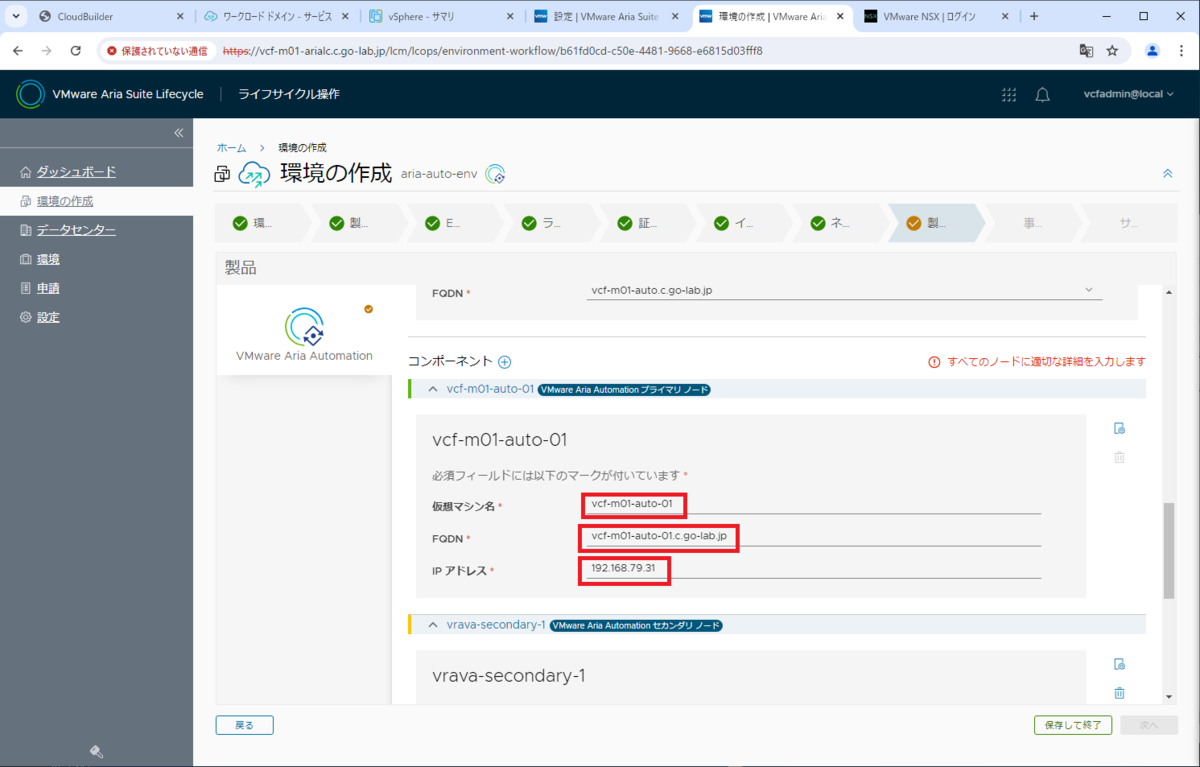Click the text すべてのノードに適切な詳細を入力します
Viewport: 1200px width, 767px height.
tap(1046, 362)
